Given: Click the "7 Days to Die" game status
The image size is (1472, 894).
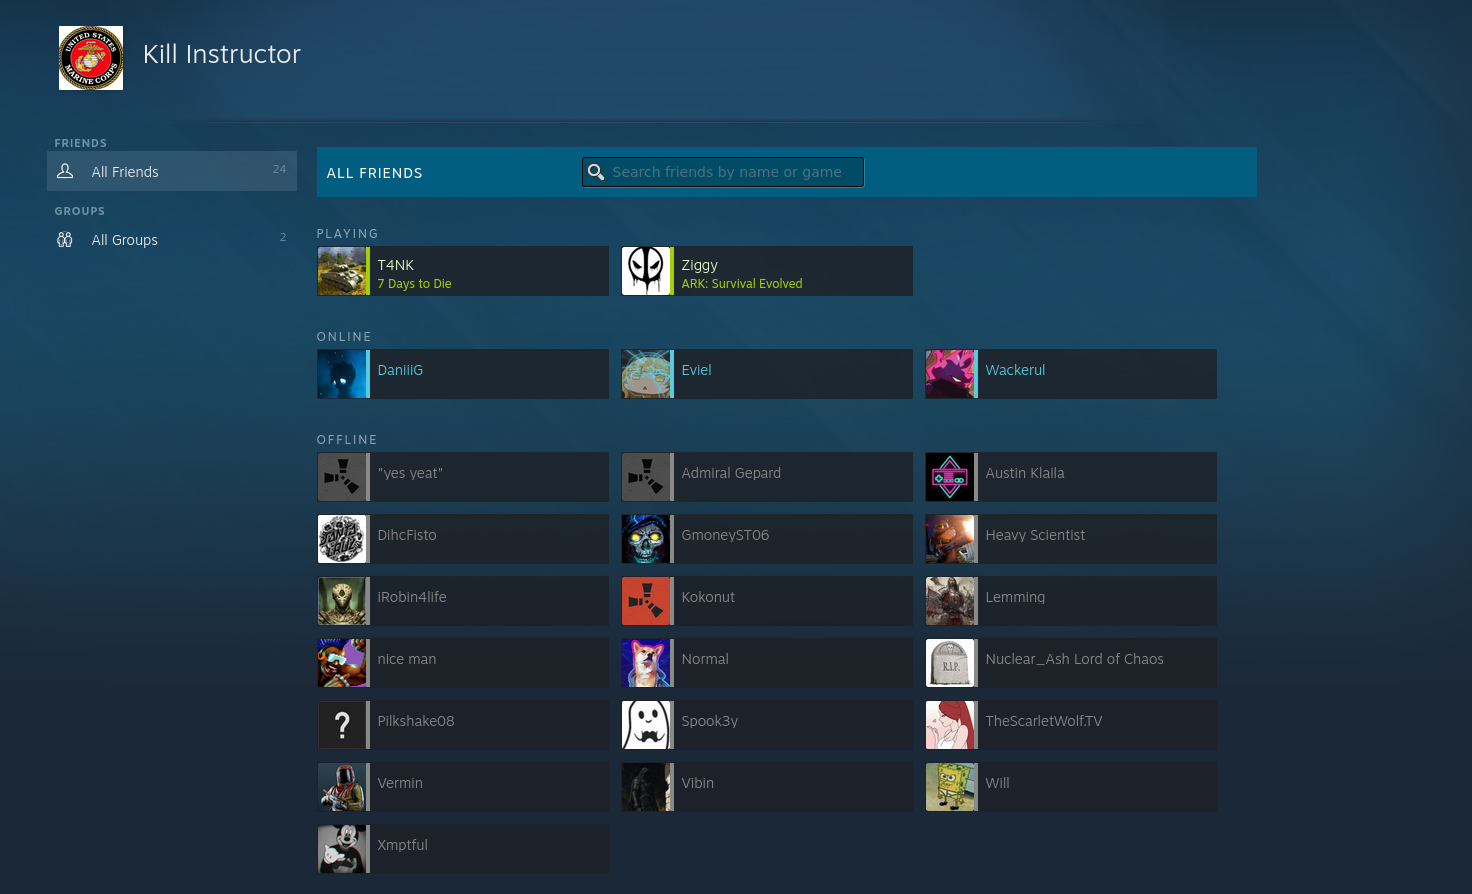Looking at the screenshot, I should tap(414, 284).
